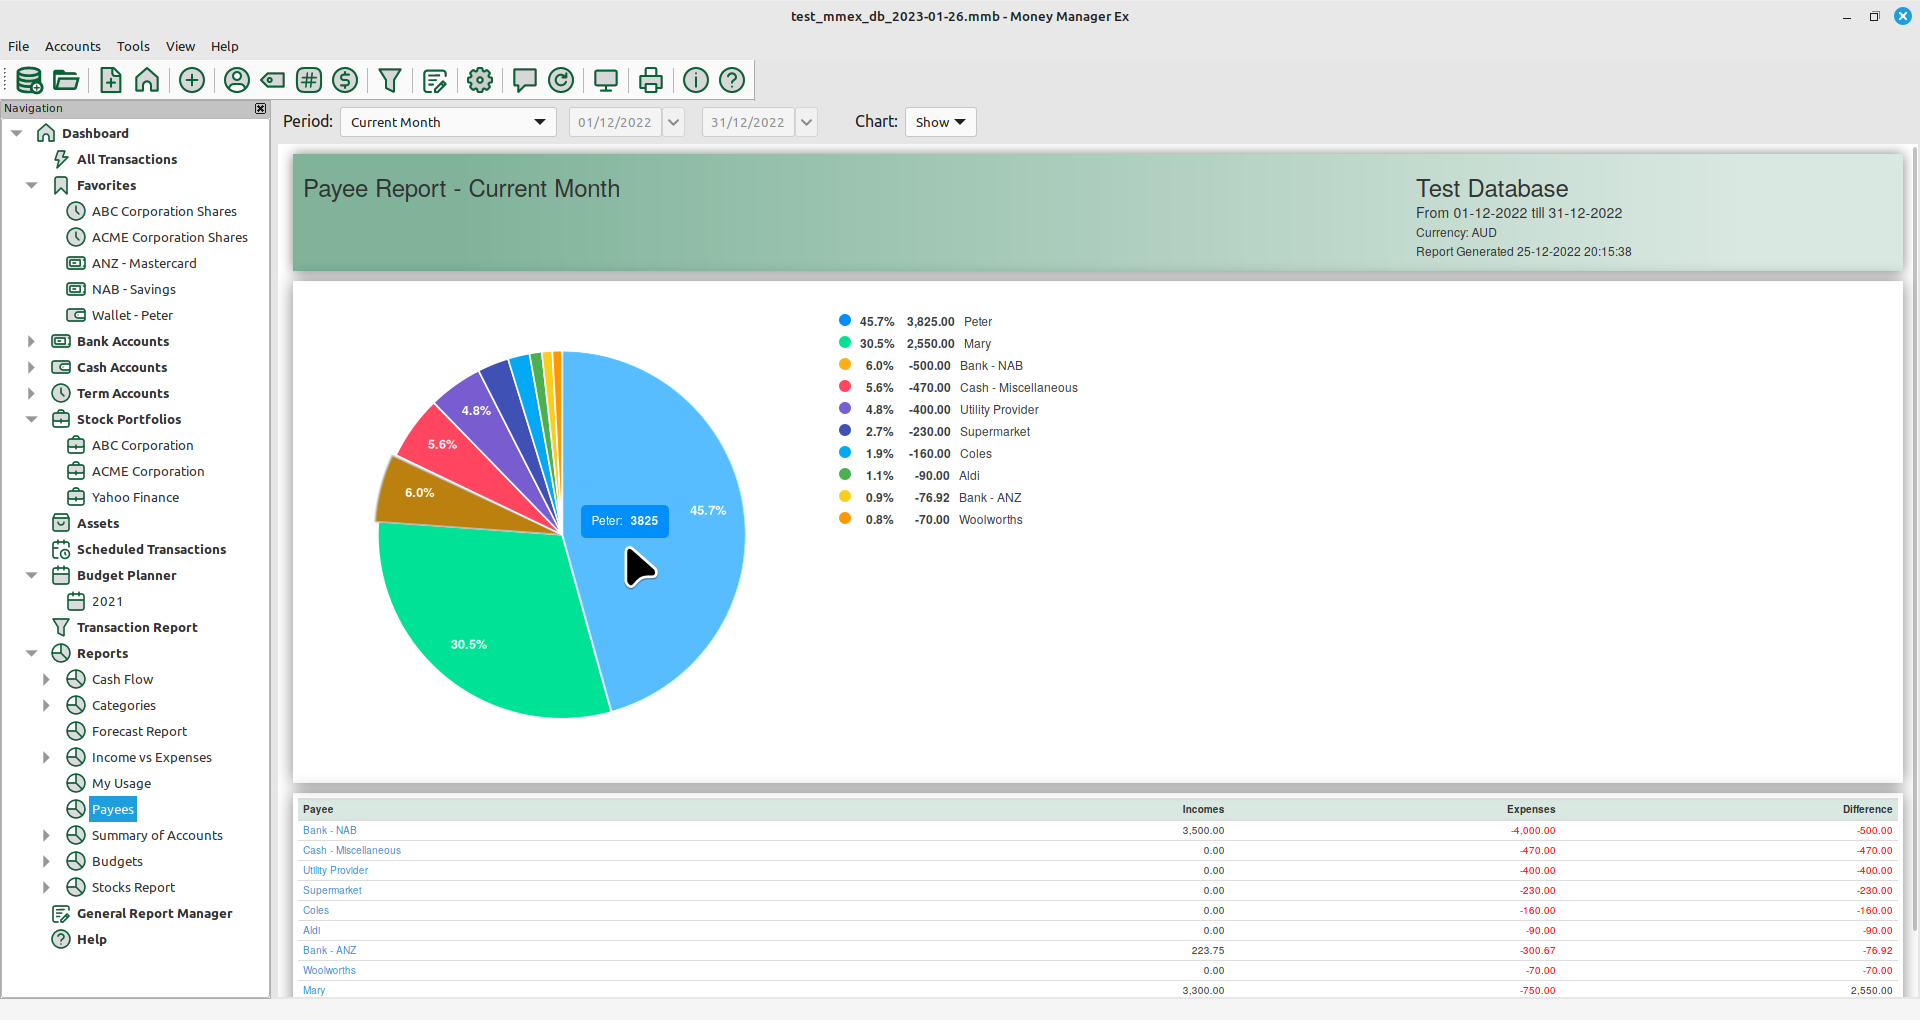Toggle the Peter legend entry in chart
1920x1020 pixels.
point(977,322)
